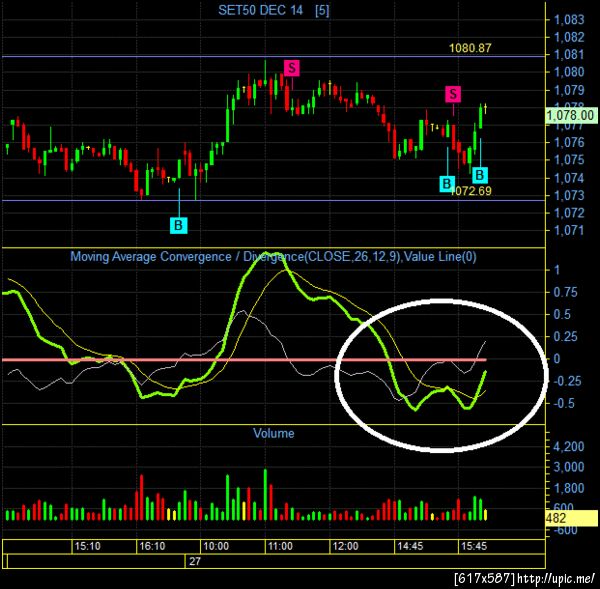Viewport: 600px width, 589px height.
Task: Click the 11:00 time axis label
Action: click(x=280, y=546)
